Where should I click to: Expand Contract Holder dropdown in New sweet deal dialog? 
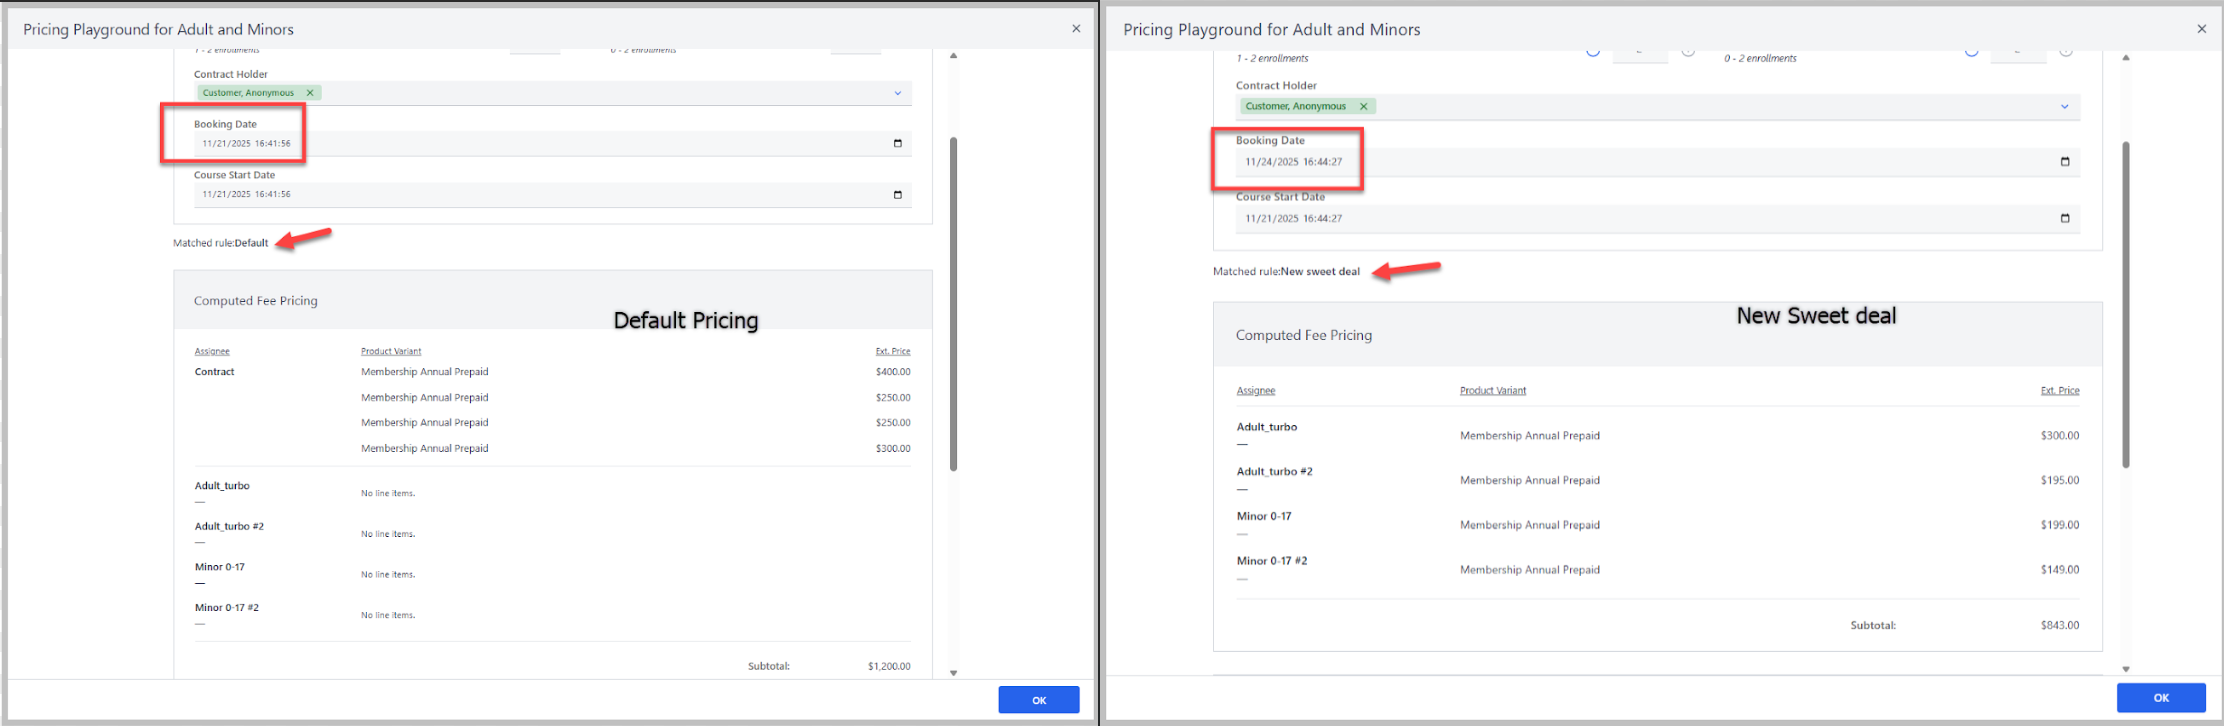(x=2064, y=107)
